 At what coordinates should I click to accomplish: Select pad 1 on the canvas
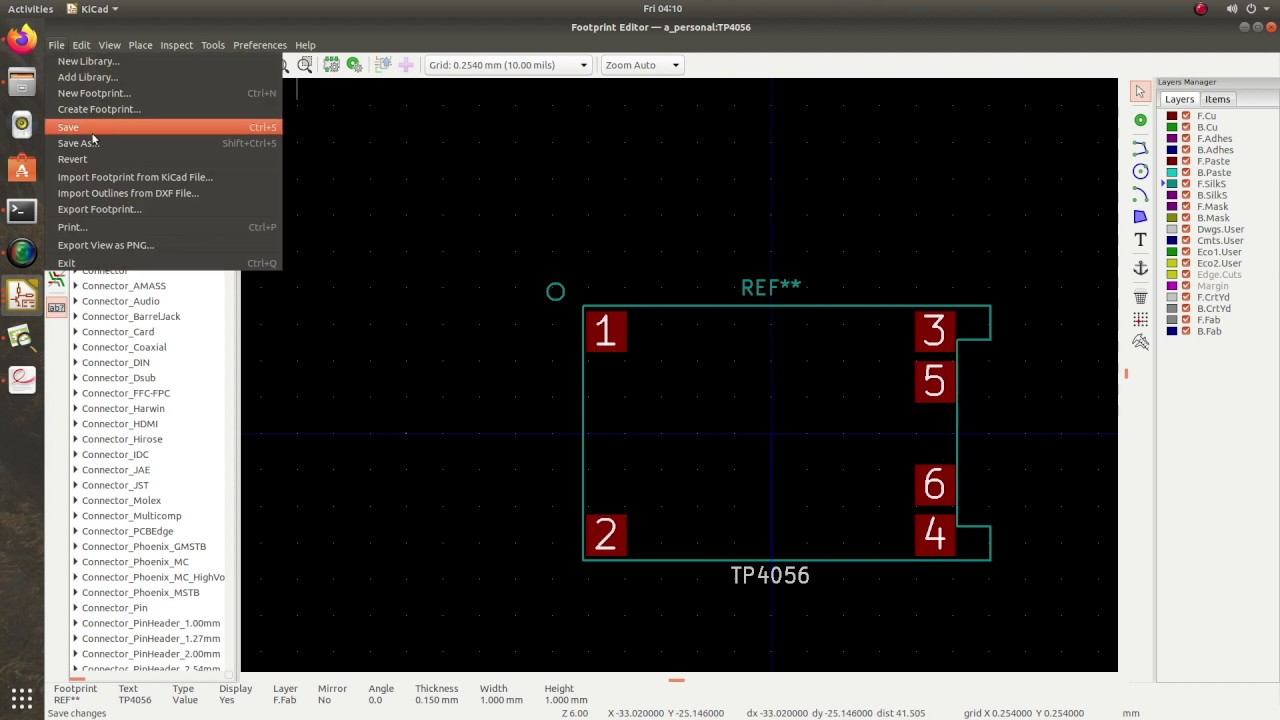pyautogui.click(x=606, y=331)
